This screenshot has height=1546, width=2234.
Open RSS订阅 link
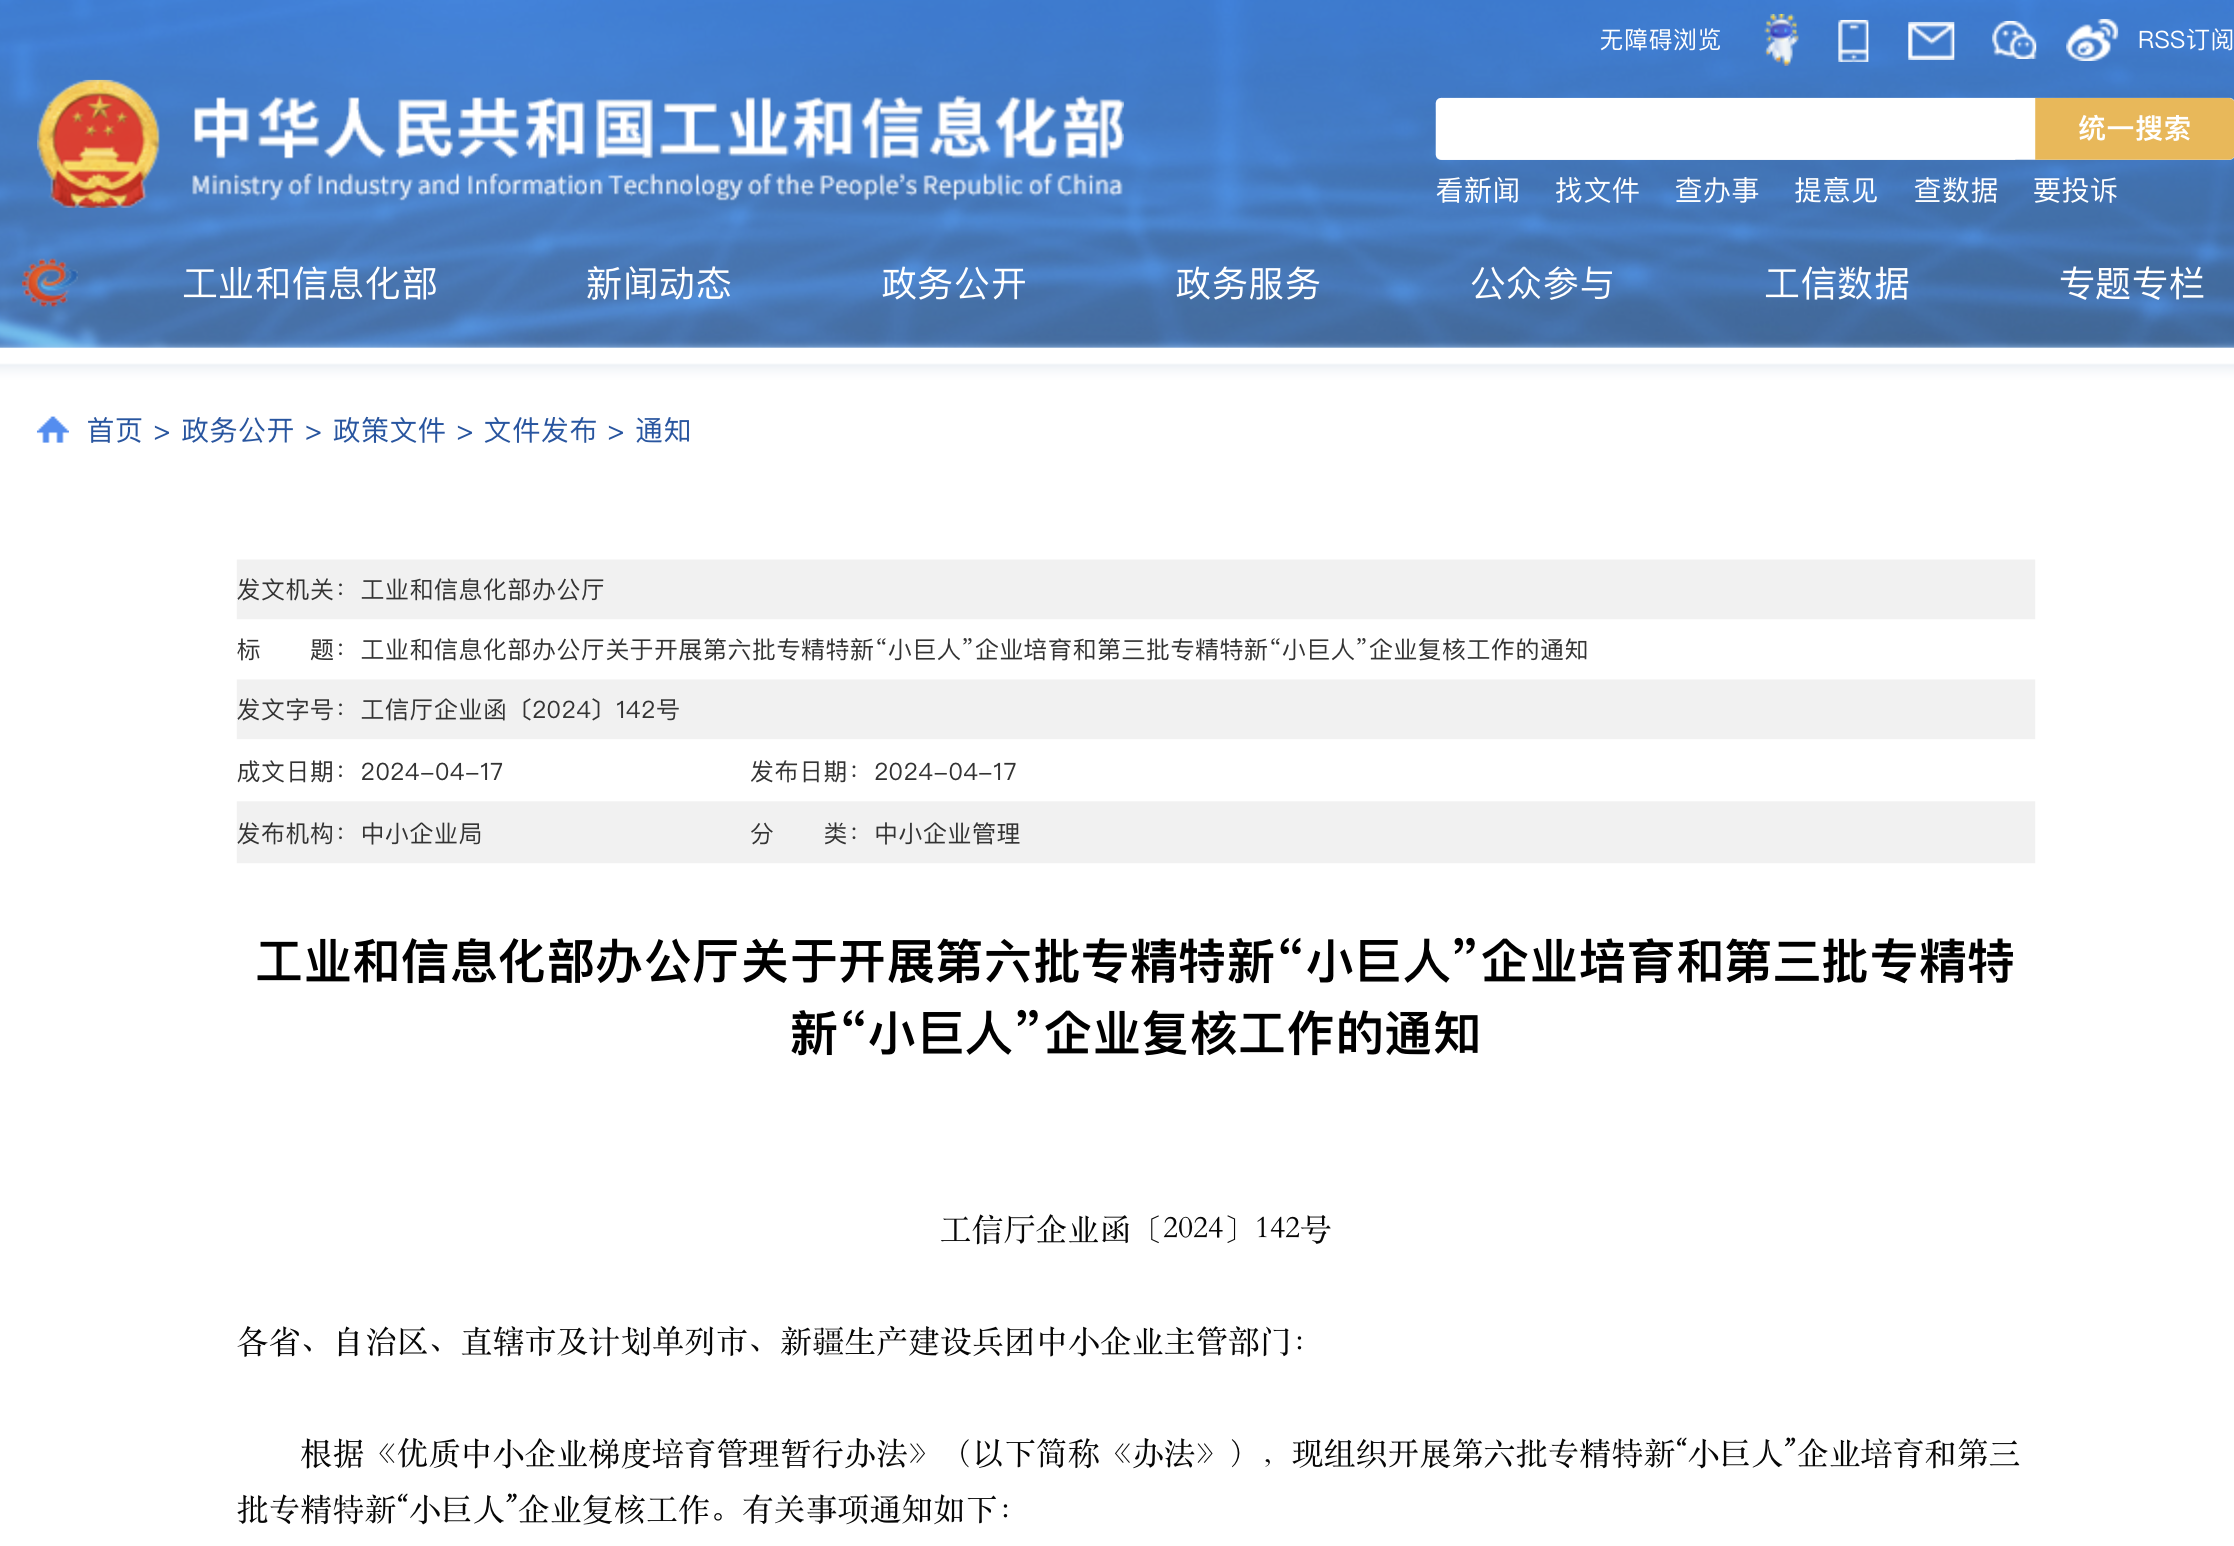[2185, 40]
